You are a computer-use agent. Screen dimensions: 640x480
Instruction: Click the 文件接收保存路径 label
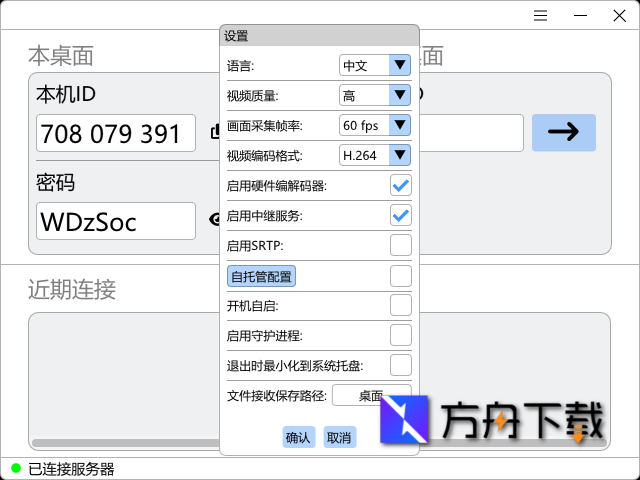277,396
